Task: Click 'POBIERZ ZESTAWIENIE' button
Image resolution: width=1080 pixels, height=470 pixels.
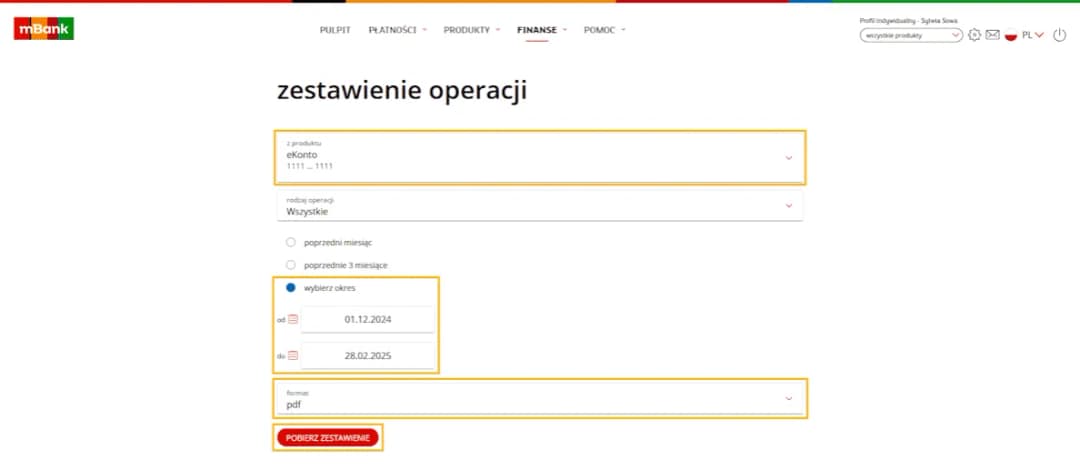Action: click(x=328, y=438)
